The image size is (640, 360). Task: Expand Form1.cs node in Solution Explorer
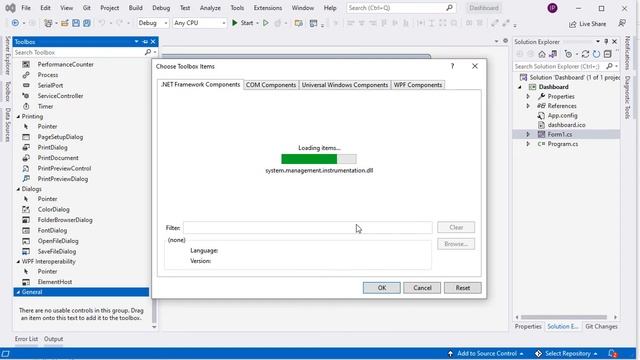[528, 134]
